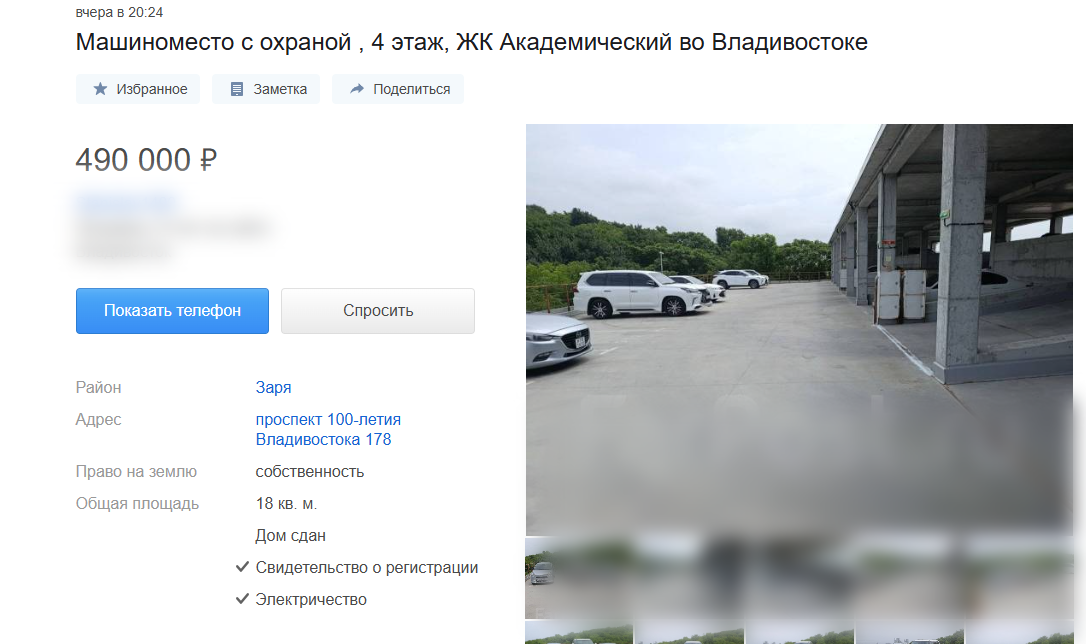Open the Заря district link
1086x644 pixels.
tap(274, 387)
